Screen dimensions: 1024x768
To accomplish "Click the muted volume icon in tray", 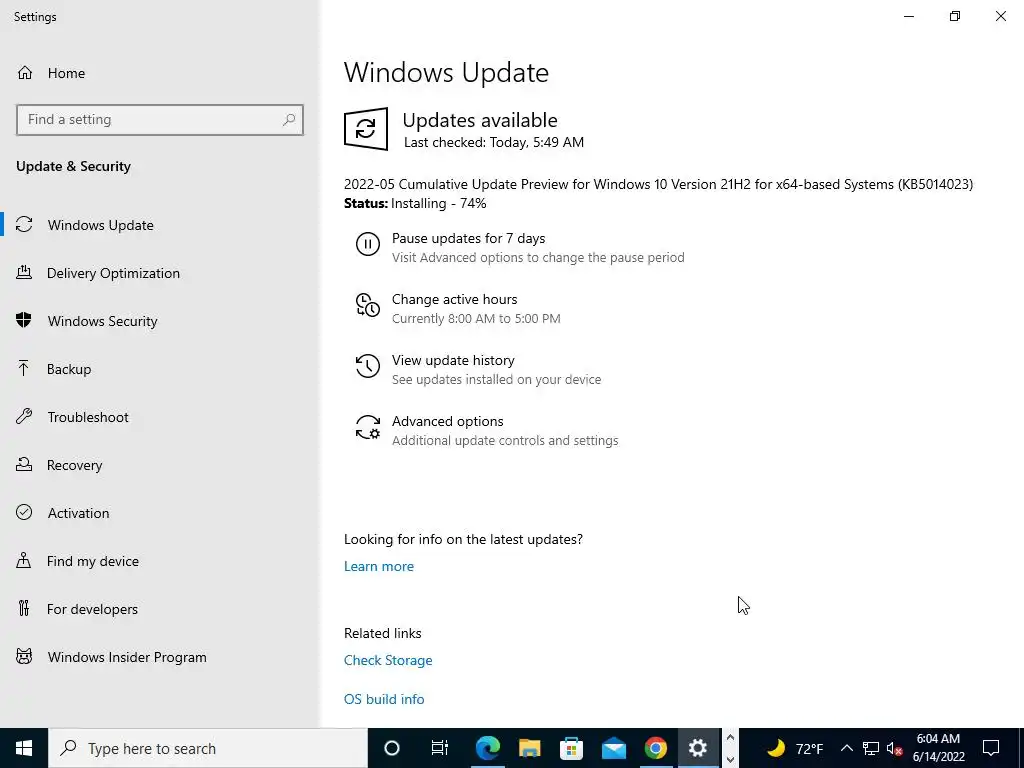I will pos(895,748).
